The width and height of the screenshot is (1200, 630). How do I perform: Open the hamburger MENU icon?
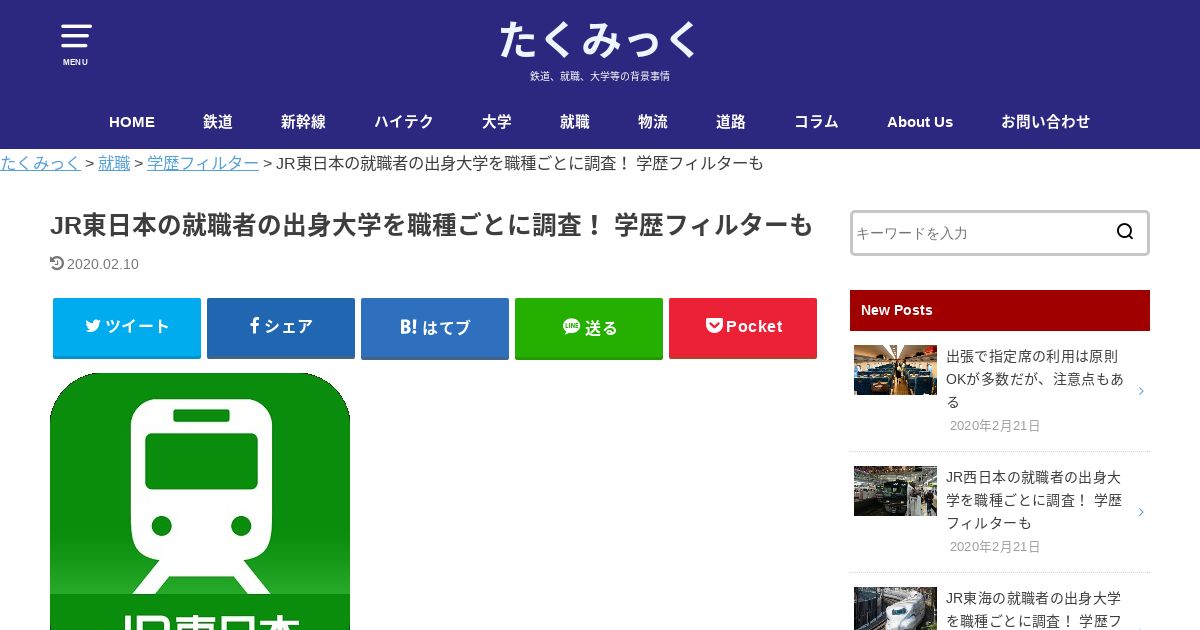tap(75, 44)
